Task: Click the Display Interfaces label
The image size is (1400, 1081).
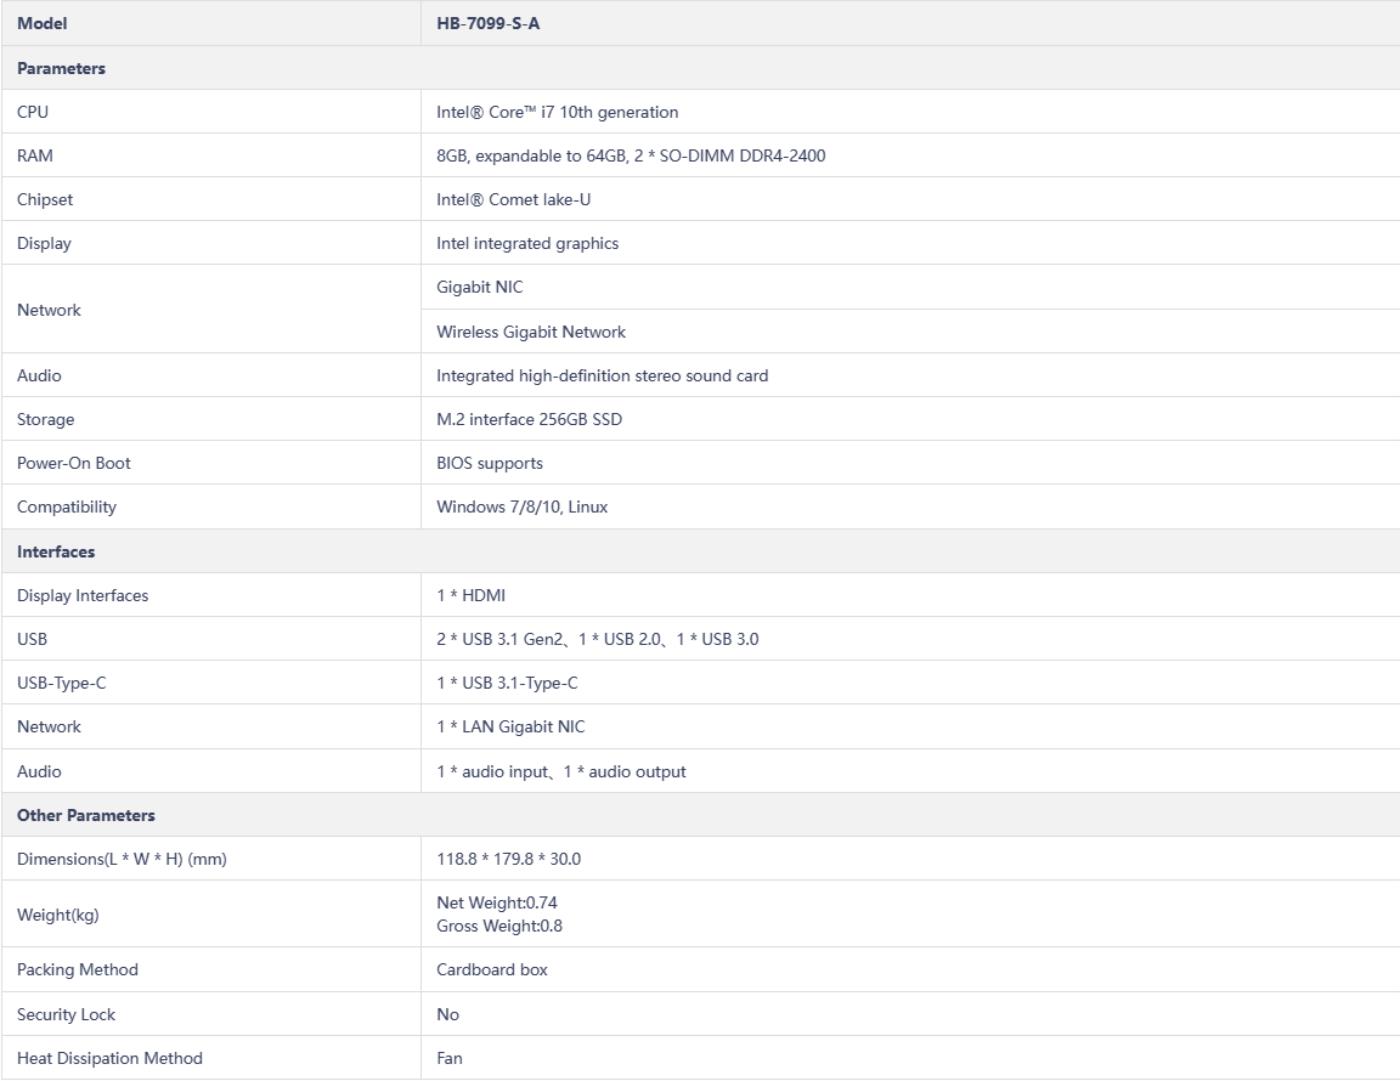Action: [x=82, y=596]
